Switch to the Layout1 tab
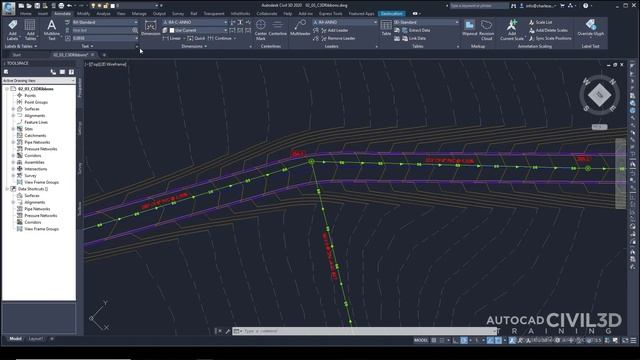The height and width of the screenshot is (360, 640). click(x=36, y=339)
